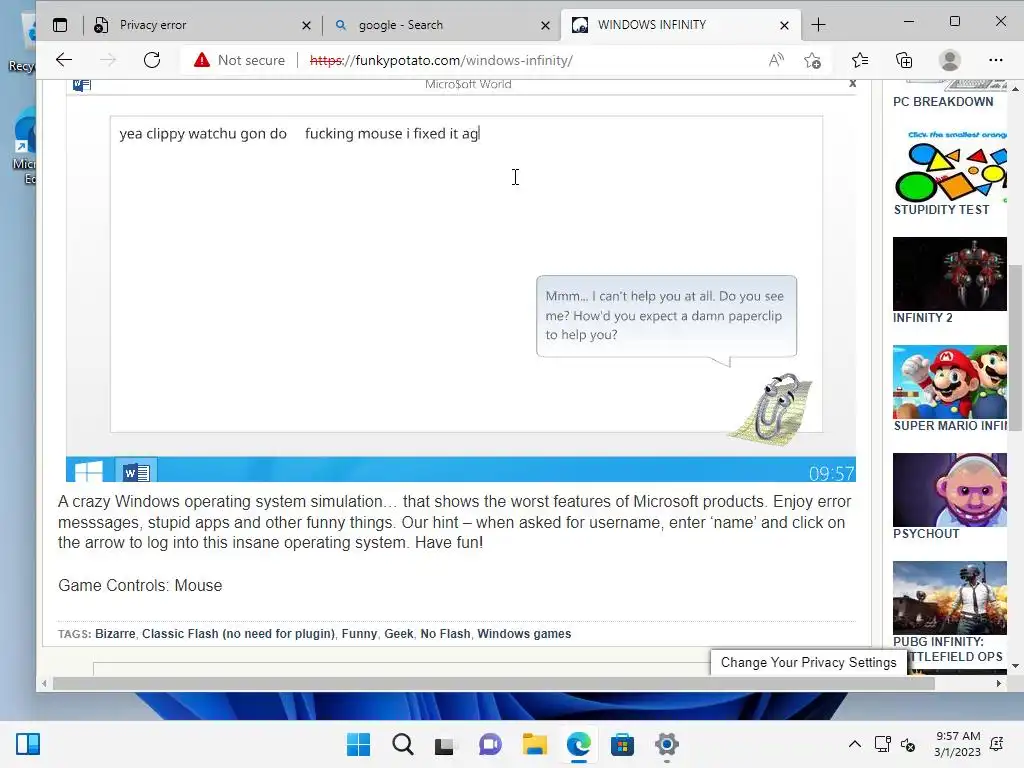
Task: Open the browser profile avatar
Action: [950, 60]
